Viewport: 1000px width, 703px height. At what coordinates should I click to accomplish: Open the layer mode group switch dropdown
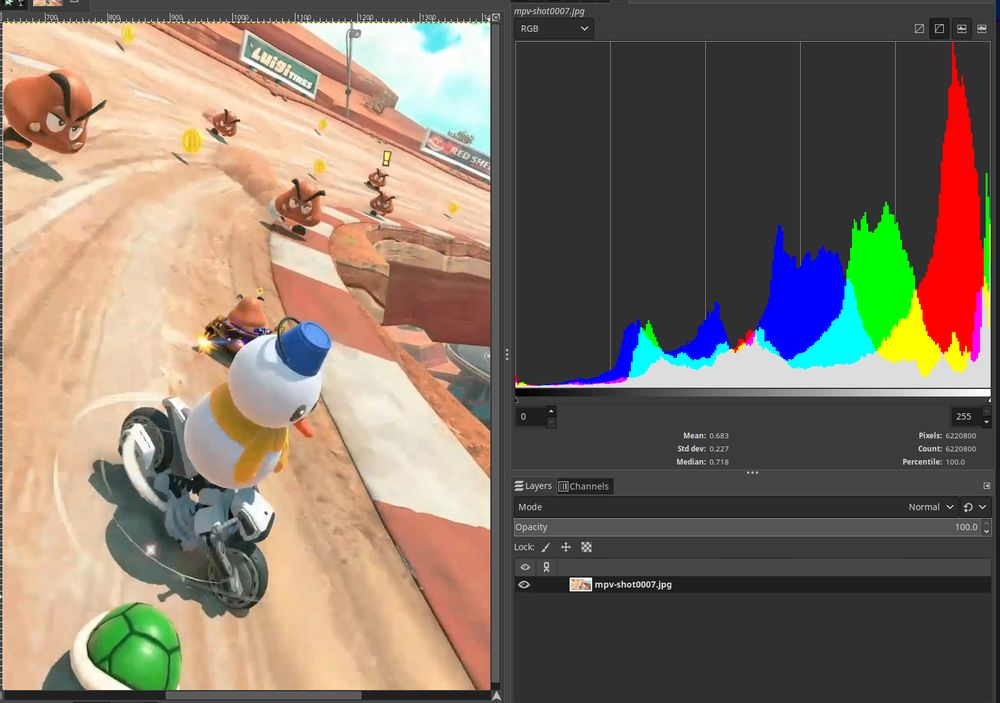[x=975, y=507]
